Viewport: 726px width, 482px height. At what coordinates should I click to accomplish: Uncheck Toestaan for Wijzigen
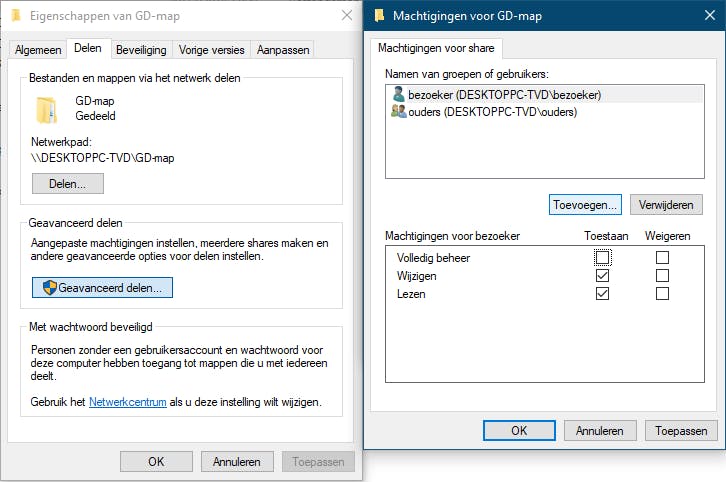point(602,276)
